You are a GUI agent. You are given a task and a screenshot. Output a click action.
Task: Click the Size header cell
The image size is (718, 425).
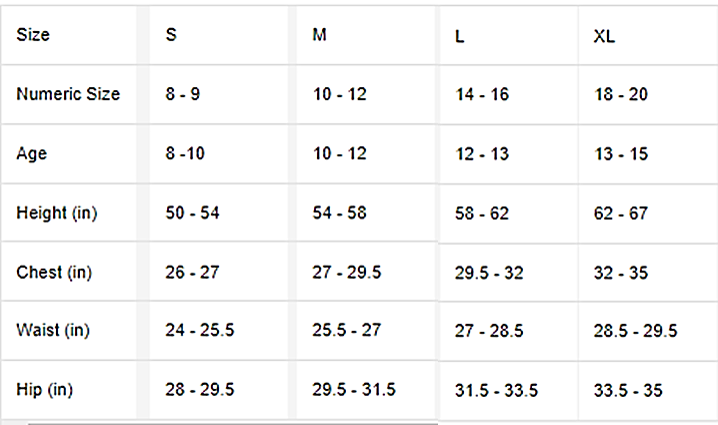(x=33, y=35)
